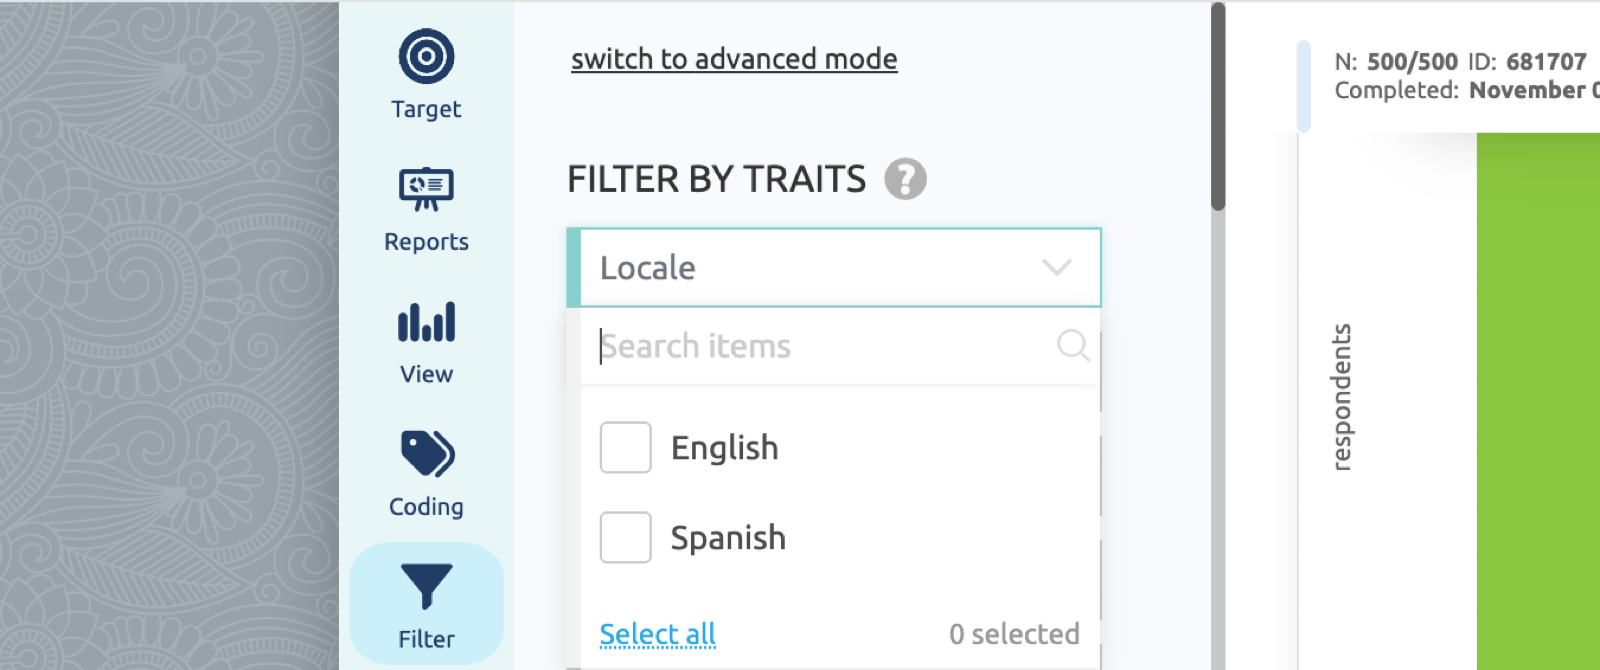
Task: Open the Coding tags icon
Action: (427, 454)
